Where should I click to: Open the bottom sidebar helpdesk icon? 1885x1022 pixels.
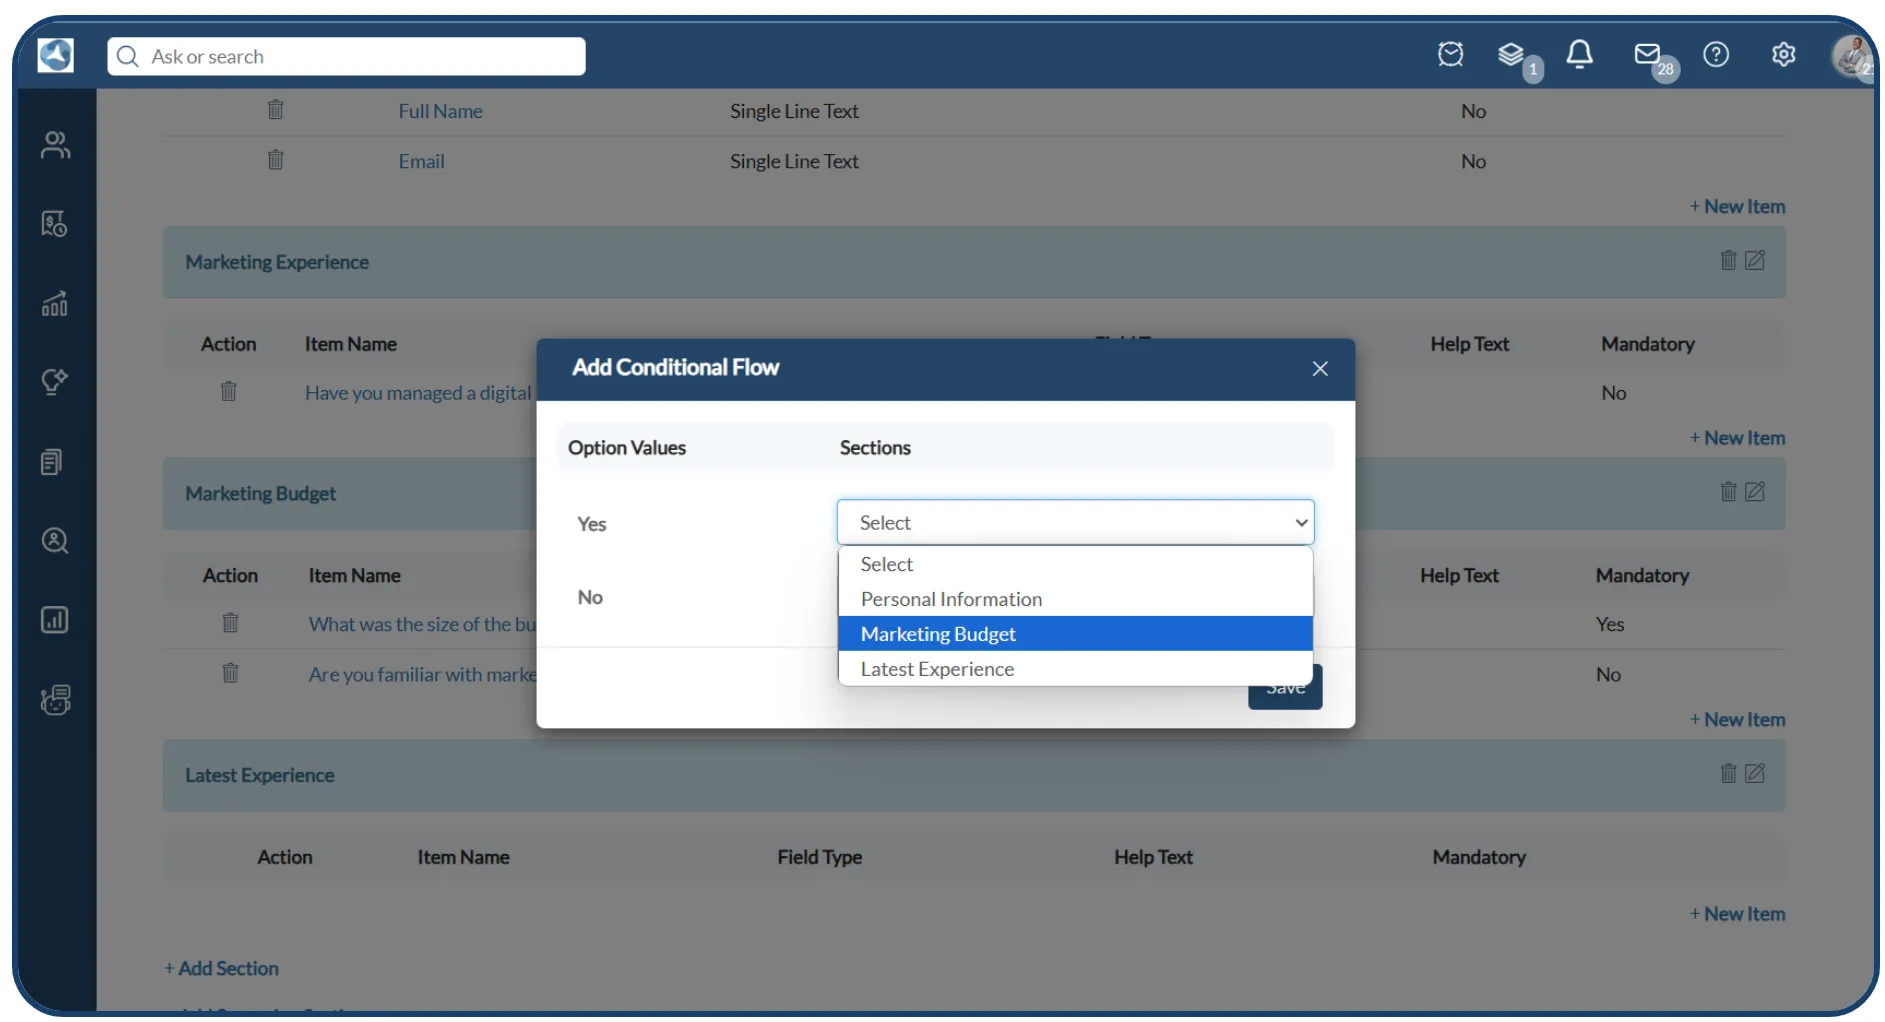[55, 699]
